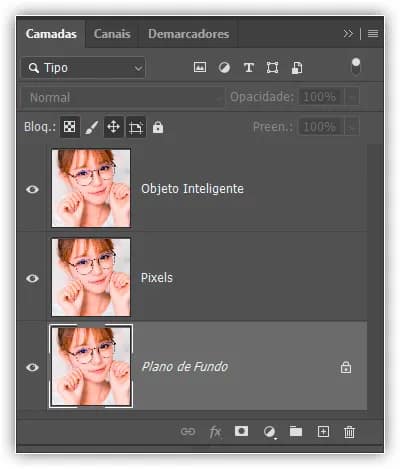Filter layers by type (T) icon

(x=249, y=68)
